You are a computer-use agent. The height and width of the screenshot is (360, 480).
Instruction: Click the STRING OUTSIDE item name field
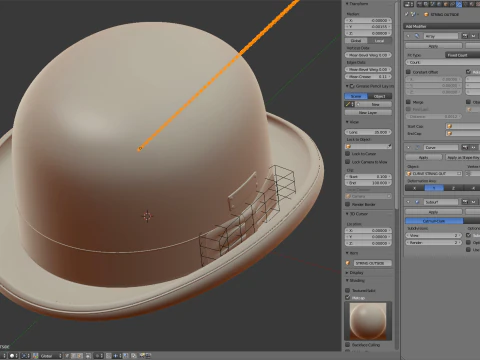tap(372, 263)
